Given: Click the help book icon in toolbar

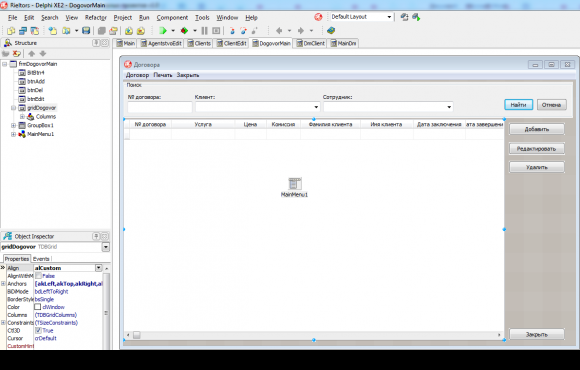Looking at the screenshot, I should [331, 31].
